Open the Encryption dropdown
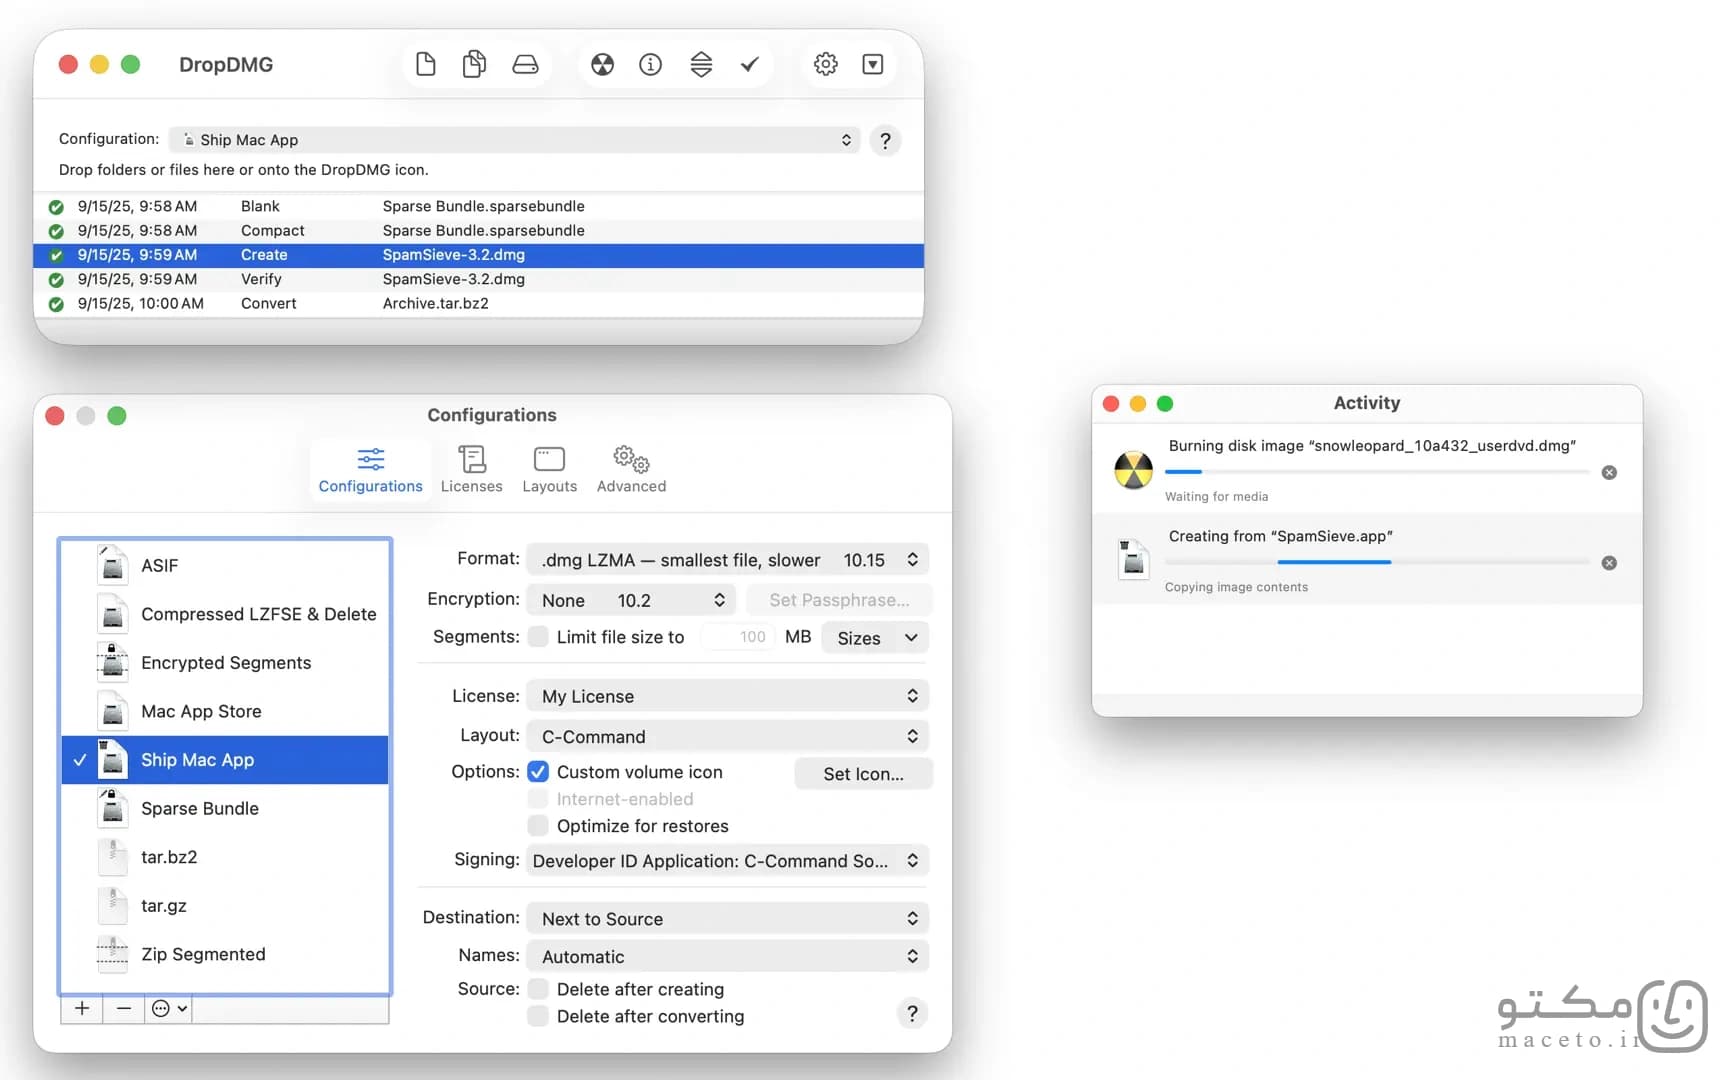Viewport: 1728px width, 1080px height. click(631, 600)
